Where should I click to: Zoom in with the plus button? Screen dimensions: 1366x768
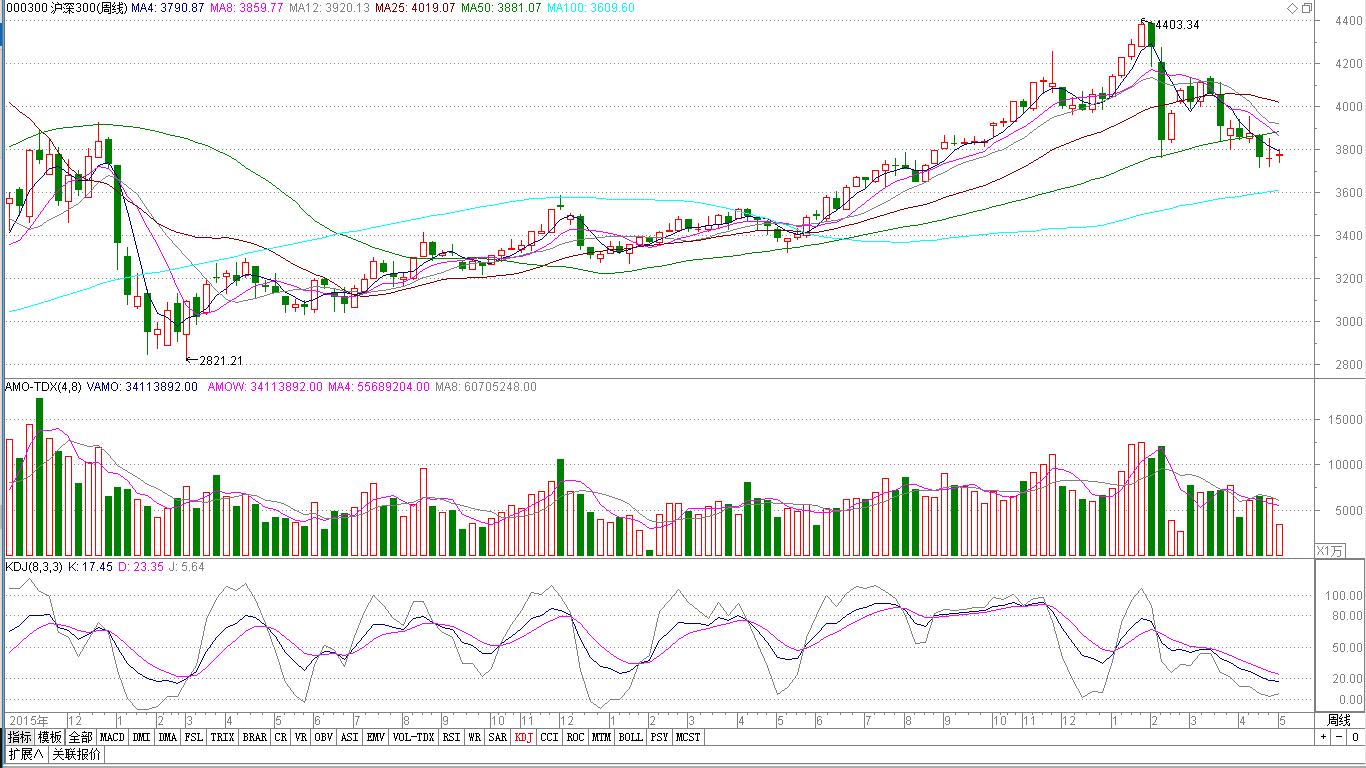[1323, 737]
